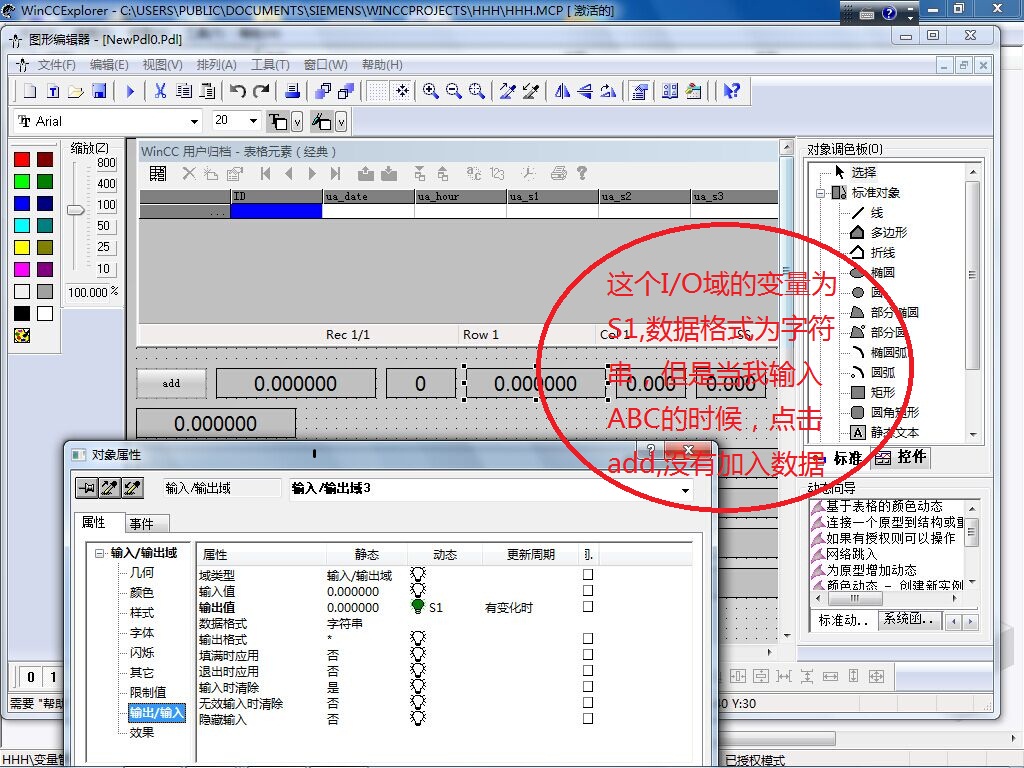1024x768 pixels.
Task: Toggle indirect checkbox for 输入时清除 row
Action: [x=588, y=686]
